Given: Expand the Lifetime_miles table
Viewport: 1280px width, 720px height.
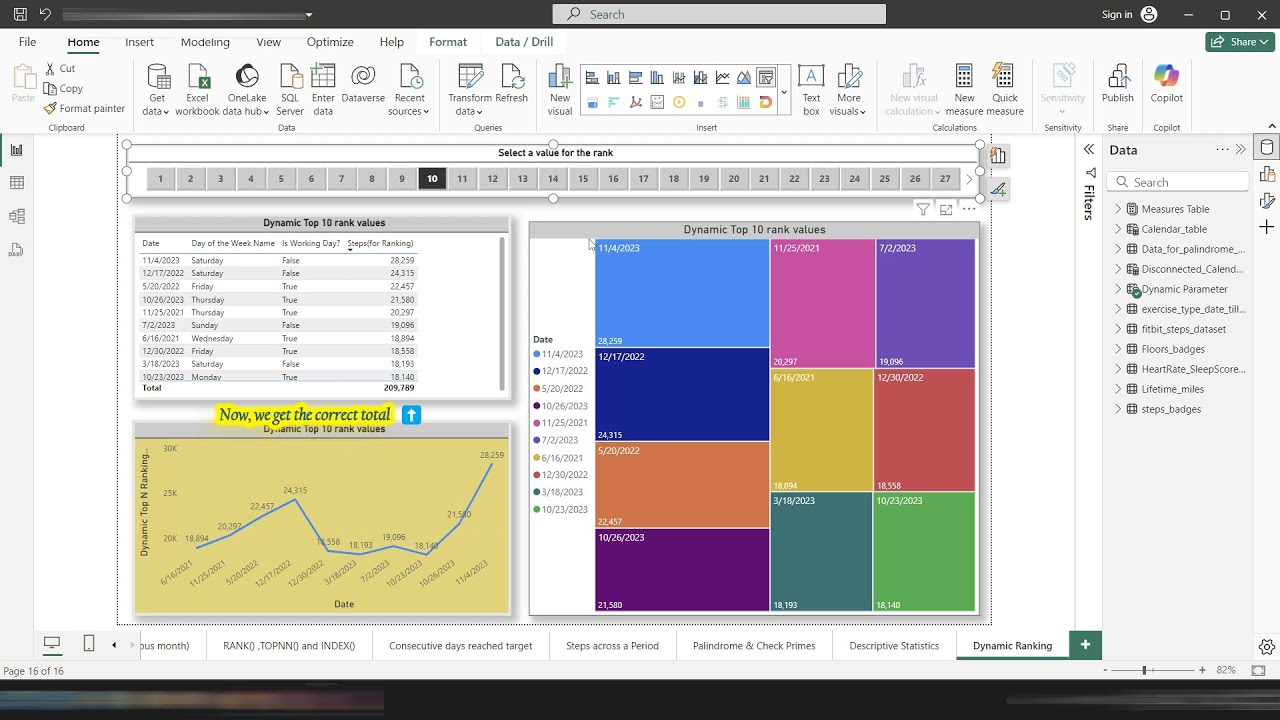Looking at the screenshot, I should 1118,389.
